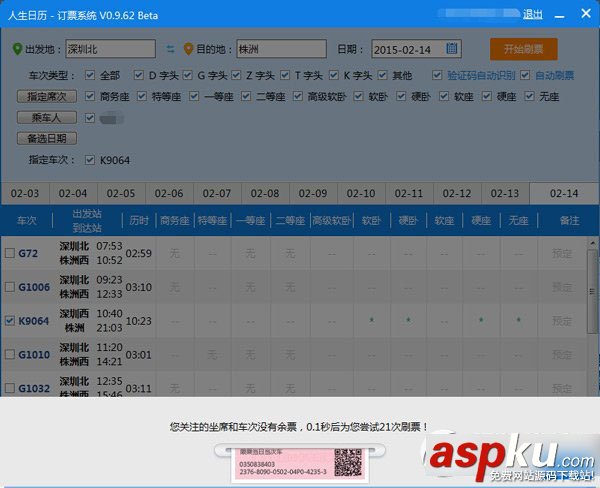Viewport: 600px width, 488px height.
Task: Disable 验证码自动识别 checkbox
Action: click(x=437, y=75)
